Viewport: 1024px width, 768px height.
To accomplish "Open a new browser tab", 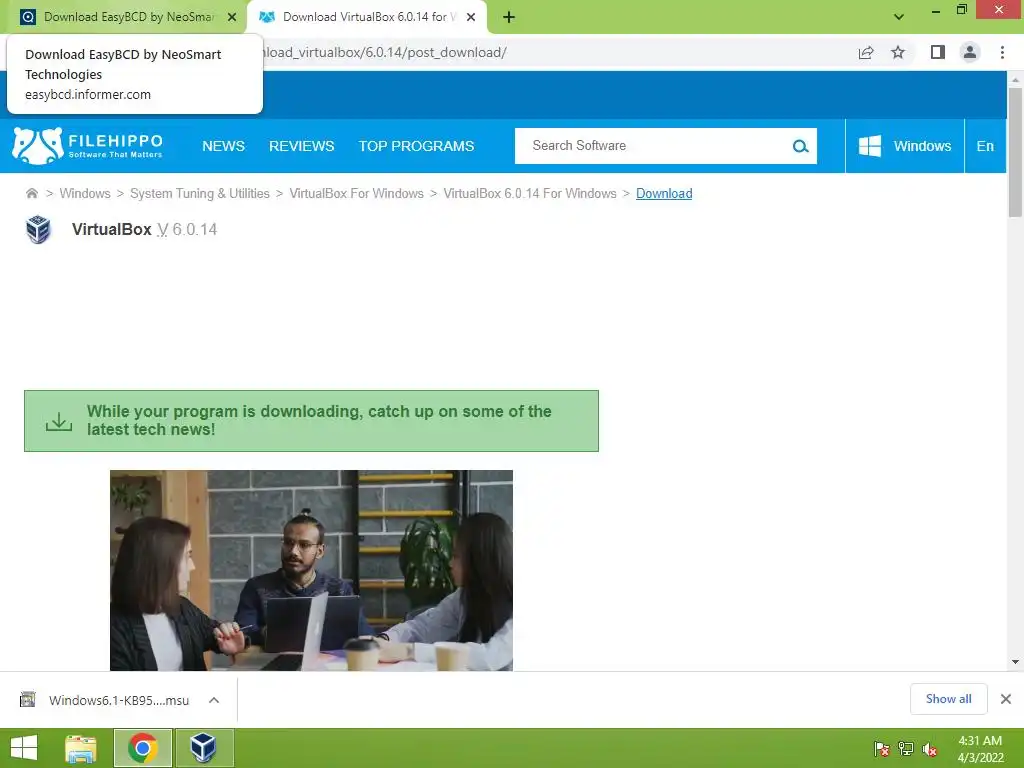I will [x=509, y=18].
